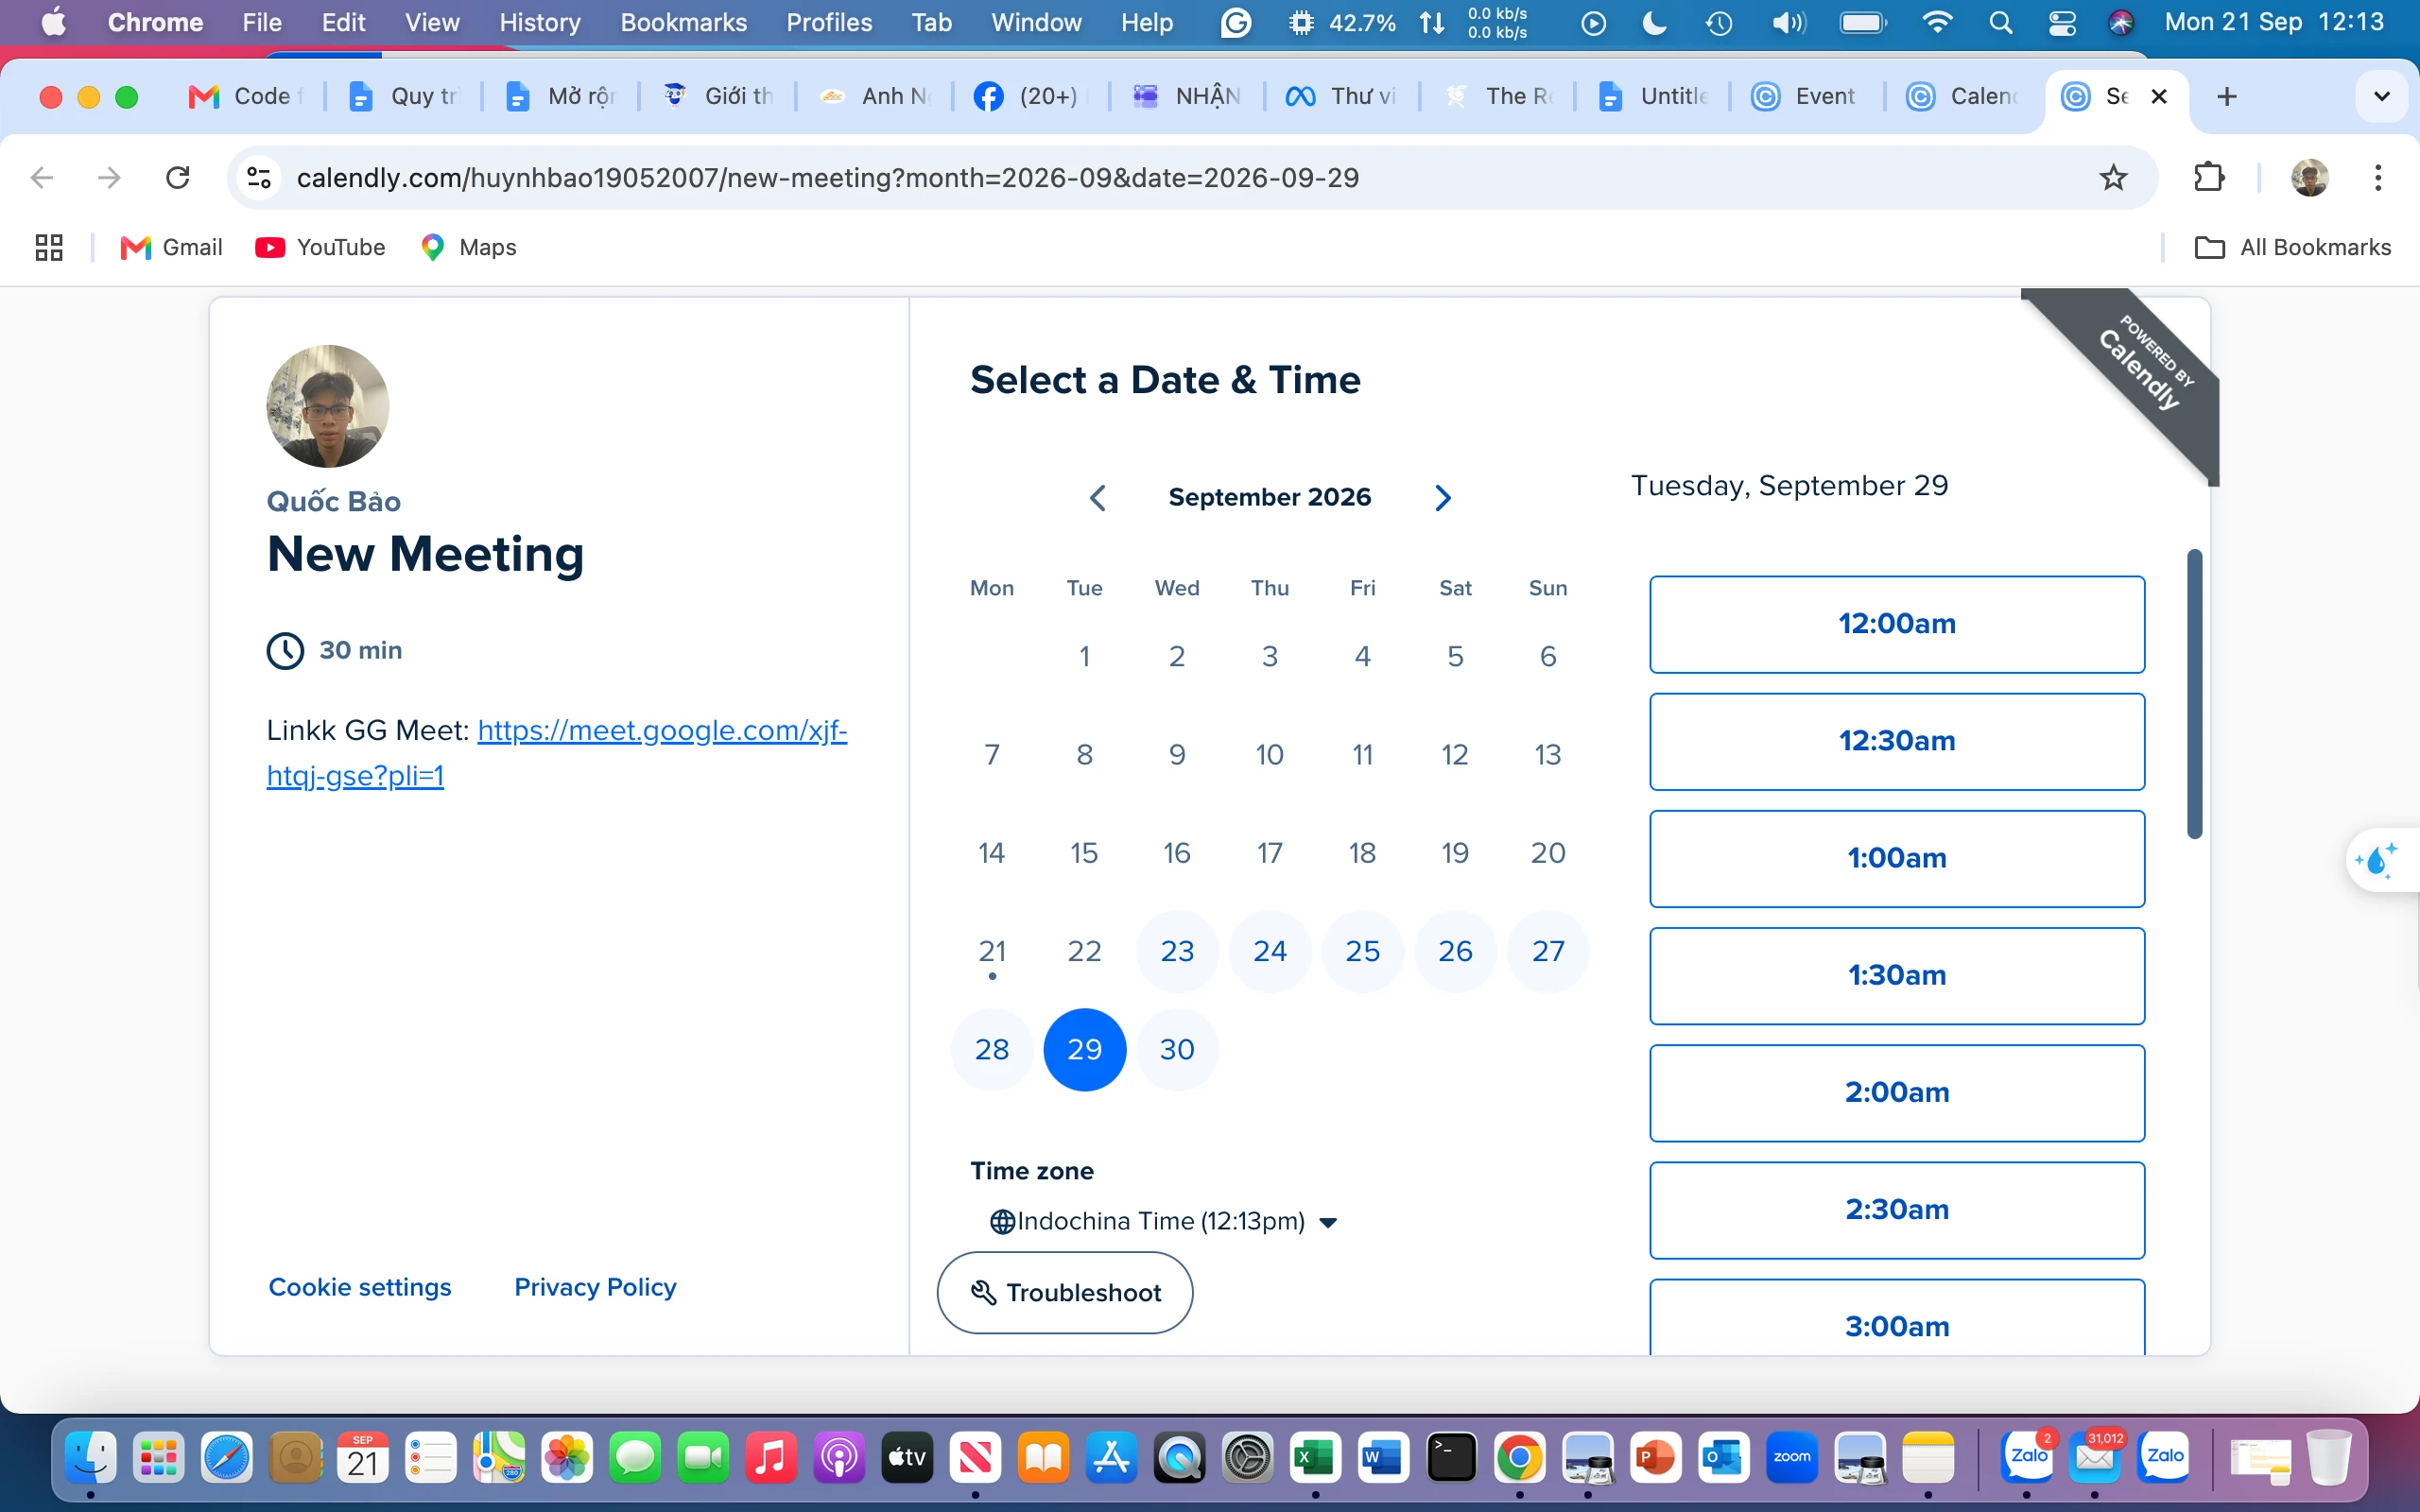
Task: Go to next month in calendar
Action: pyautogui.click(x=1442, y=497)
